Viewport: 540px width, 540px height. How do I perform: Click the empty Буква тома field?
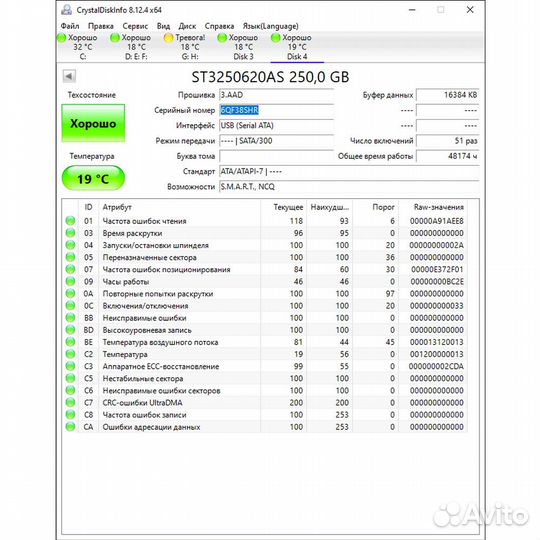276,156
